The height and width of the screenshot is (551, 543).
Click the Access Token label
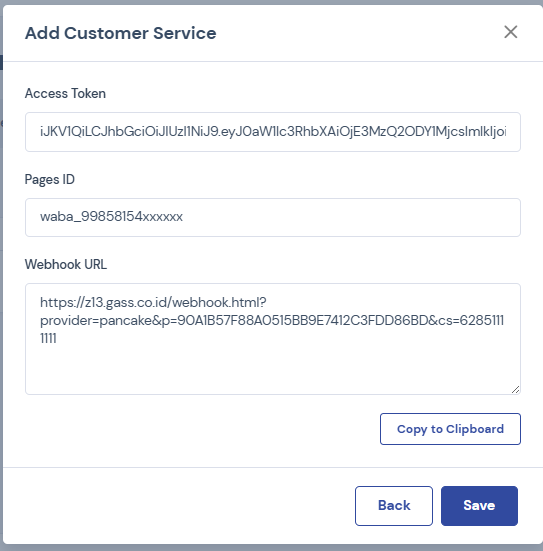coord(65,93)
